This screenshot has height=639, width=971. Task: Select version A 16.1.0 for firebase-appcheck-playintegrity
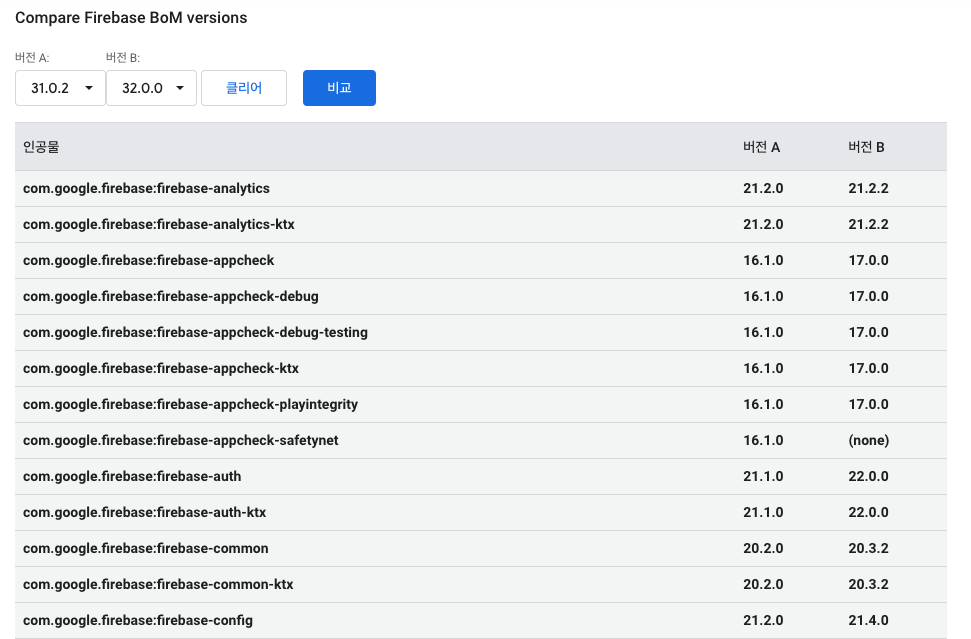[763, 404]
